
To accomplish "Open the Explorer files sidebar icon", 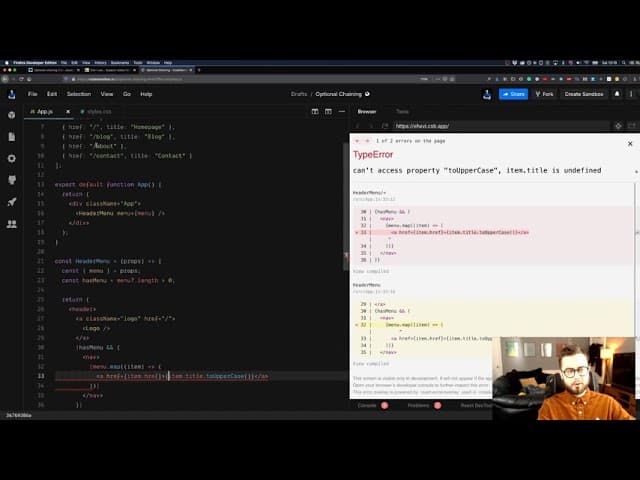I will point(12,137).
